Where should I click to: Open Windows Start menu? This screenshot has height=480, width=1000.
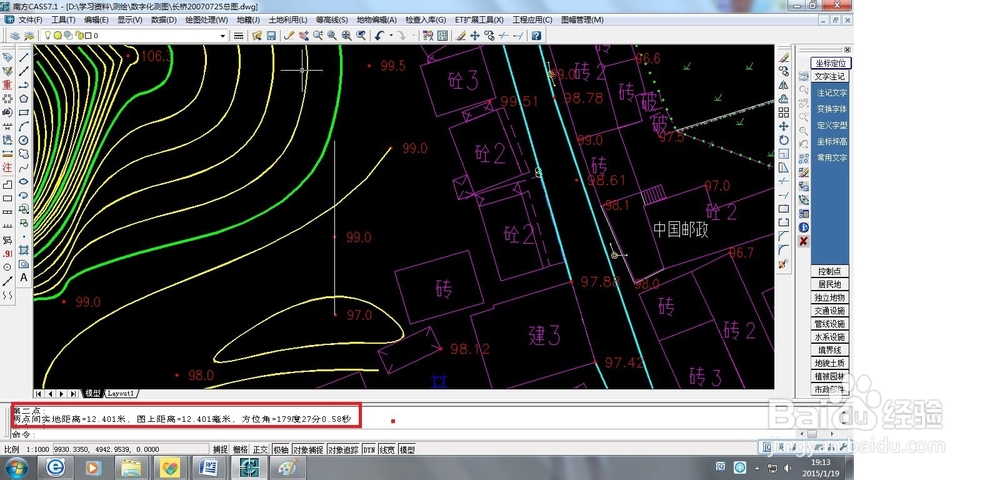17,469
